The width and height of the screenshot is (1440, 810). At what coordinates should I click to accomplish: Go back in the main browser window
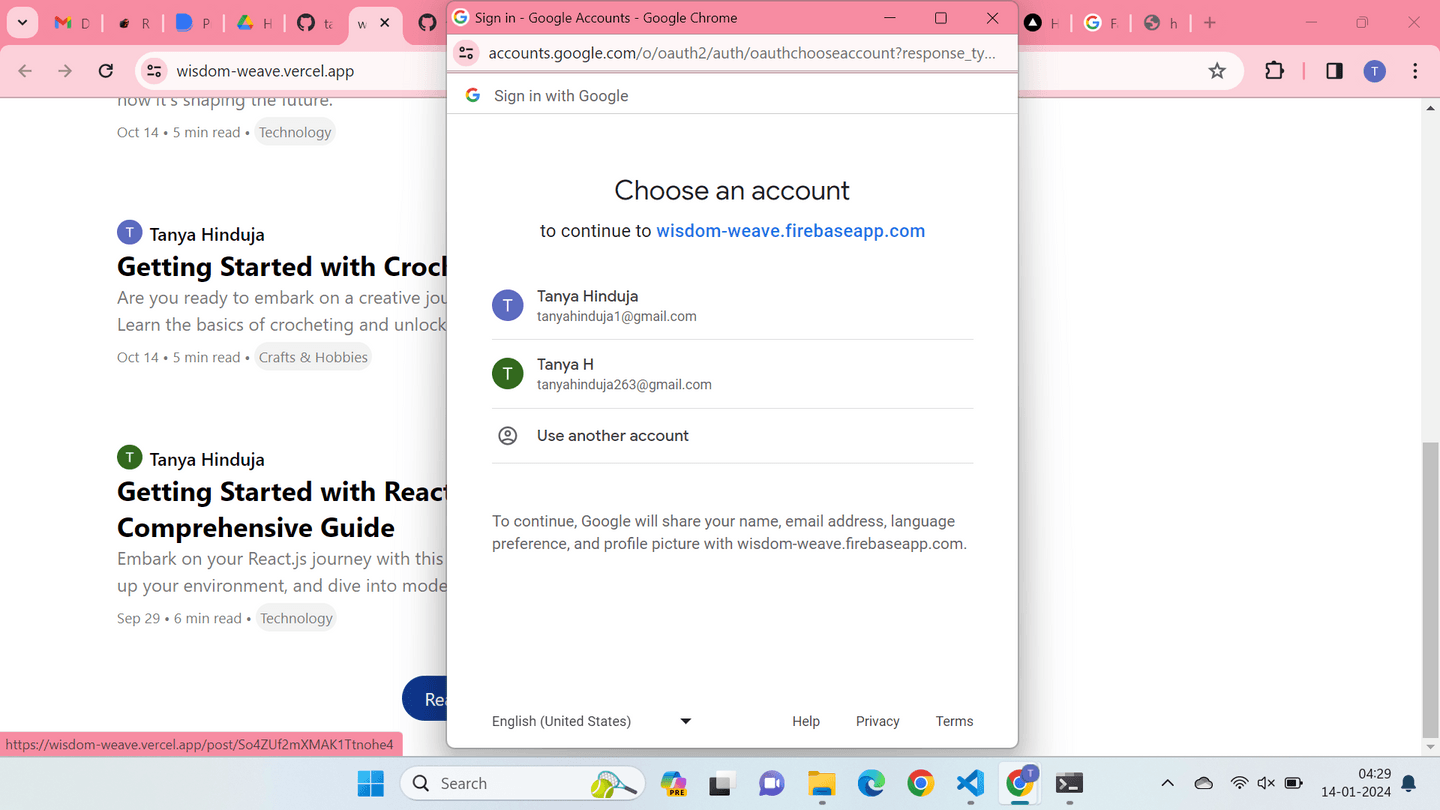click(25, 71)
